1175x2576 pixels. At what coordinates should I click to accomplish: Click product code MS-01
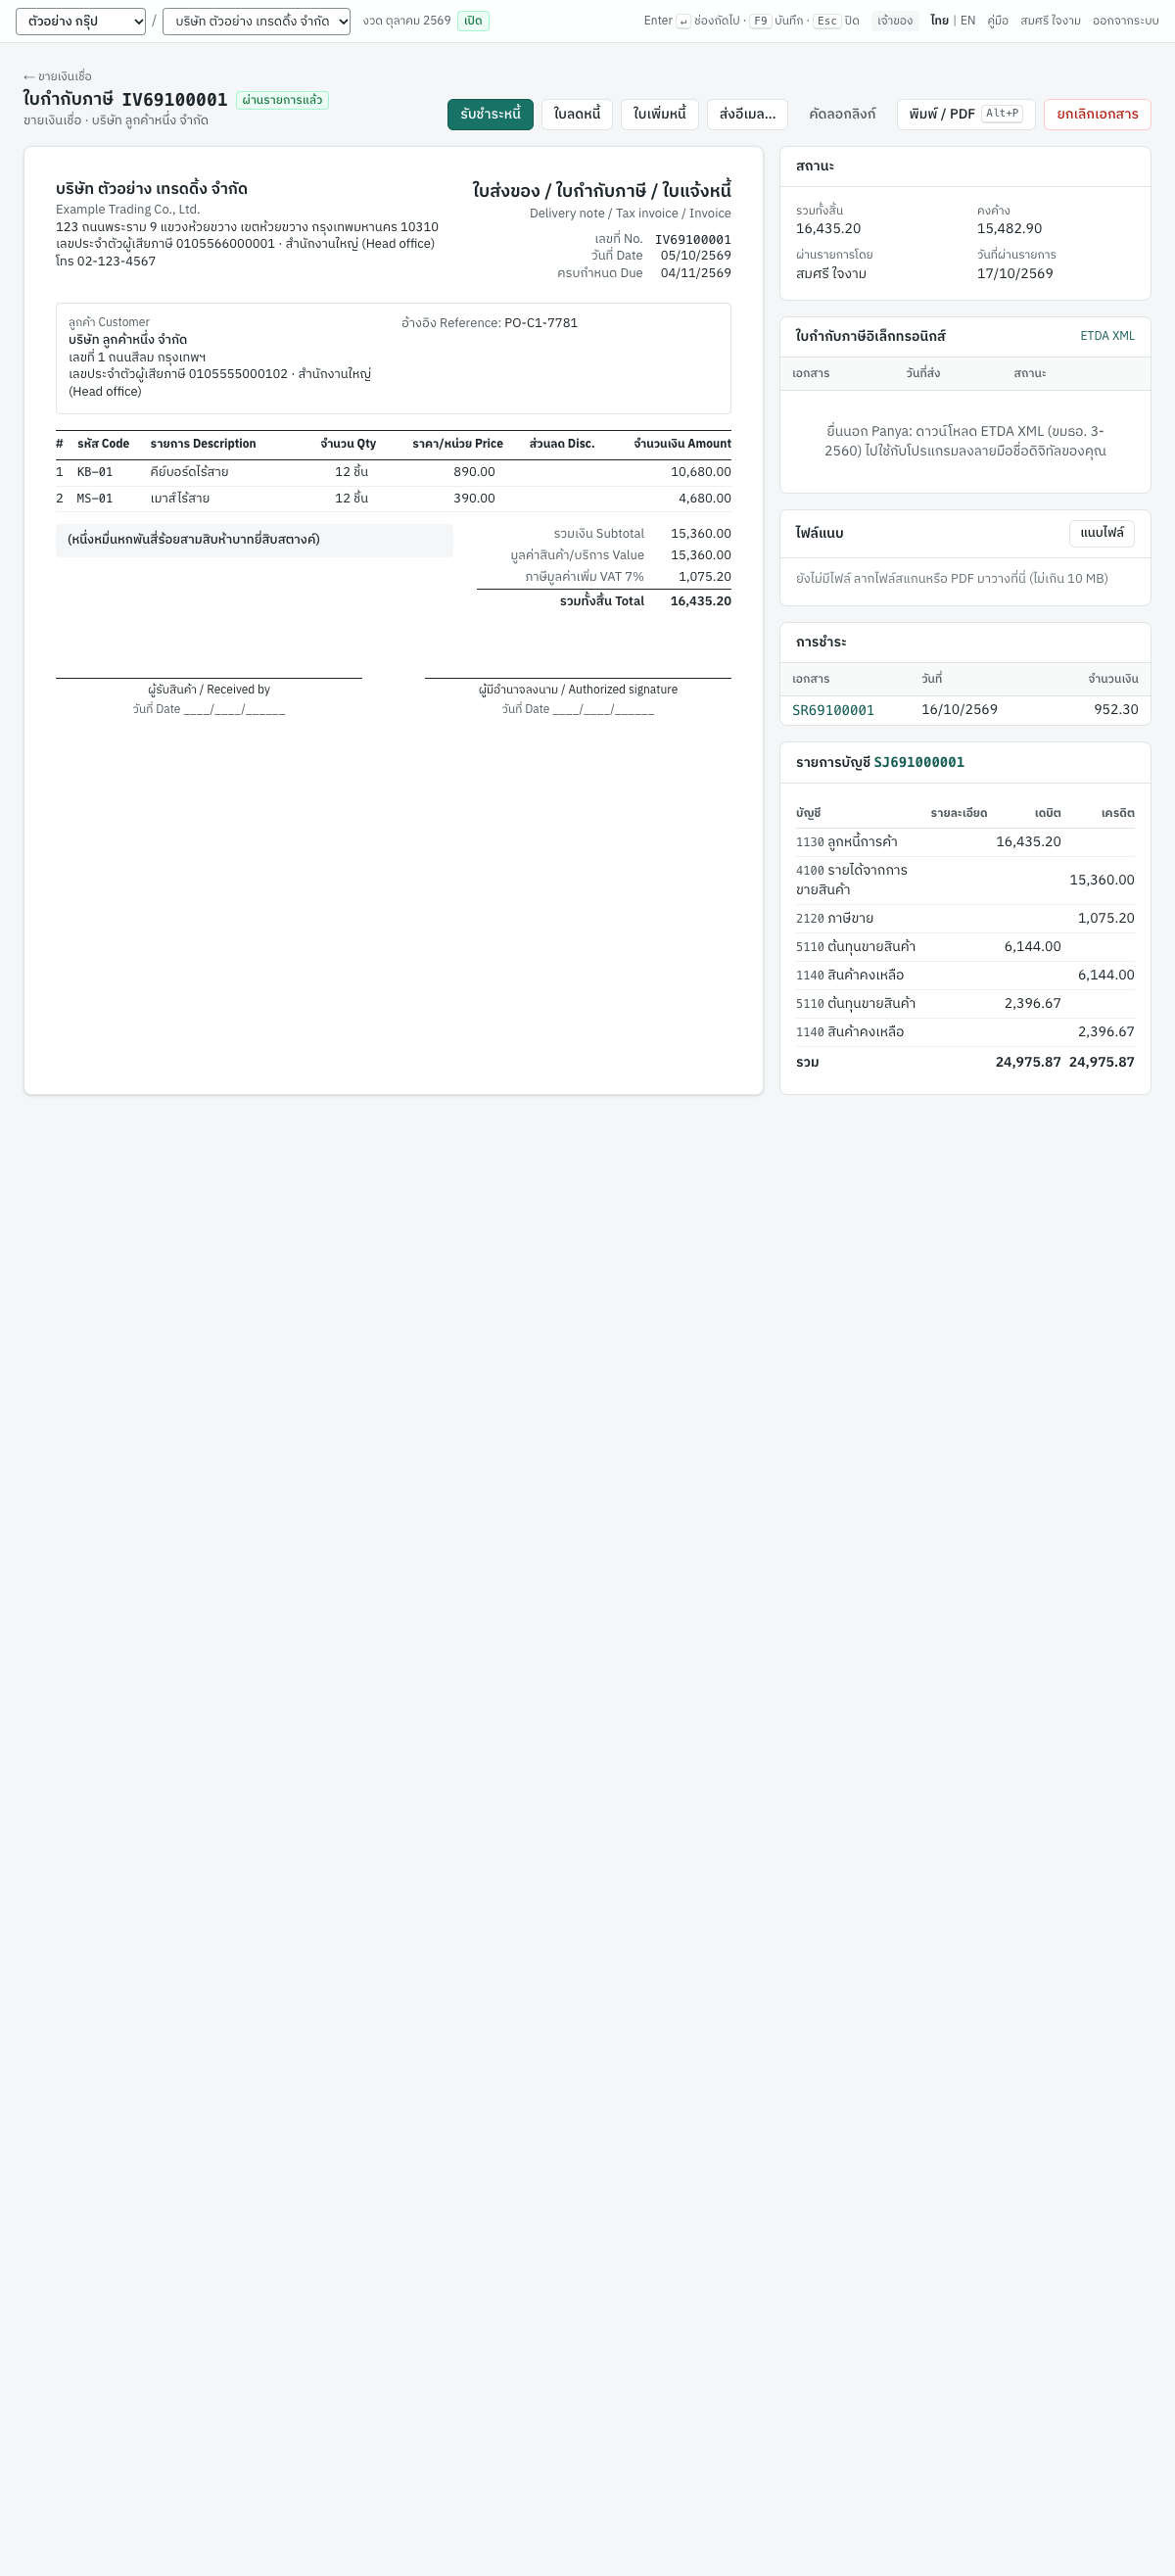[x=95, y=498]
